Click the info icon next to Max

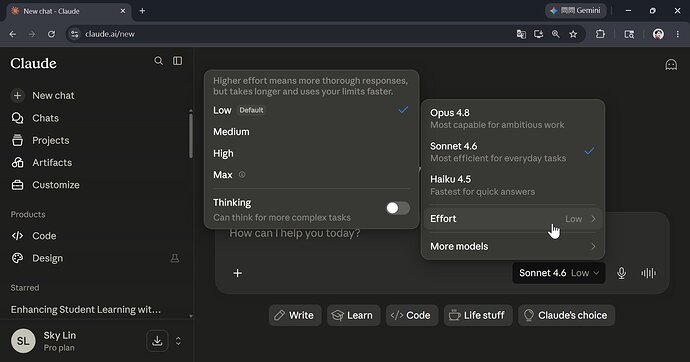pyautogui.click(x=242, y=175)
